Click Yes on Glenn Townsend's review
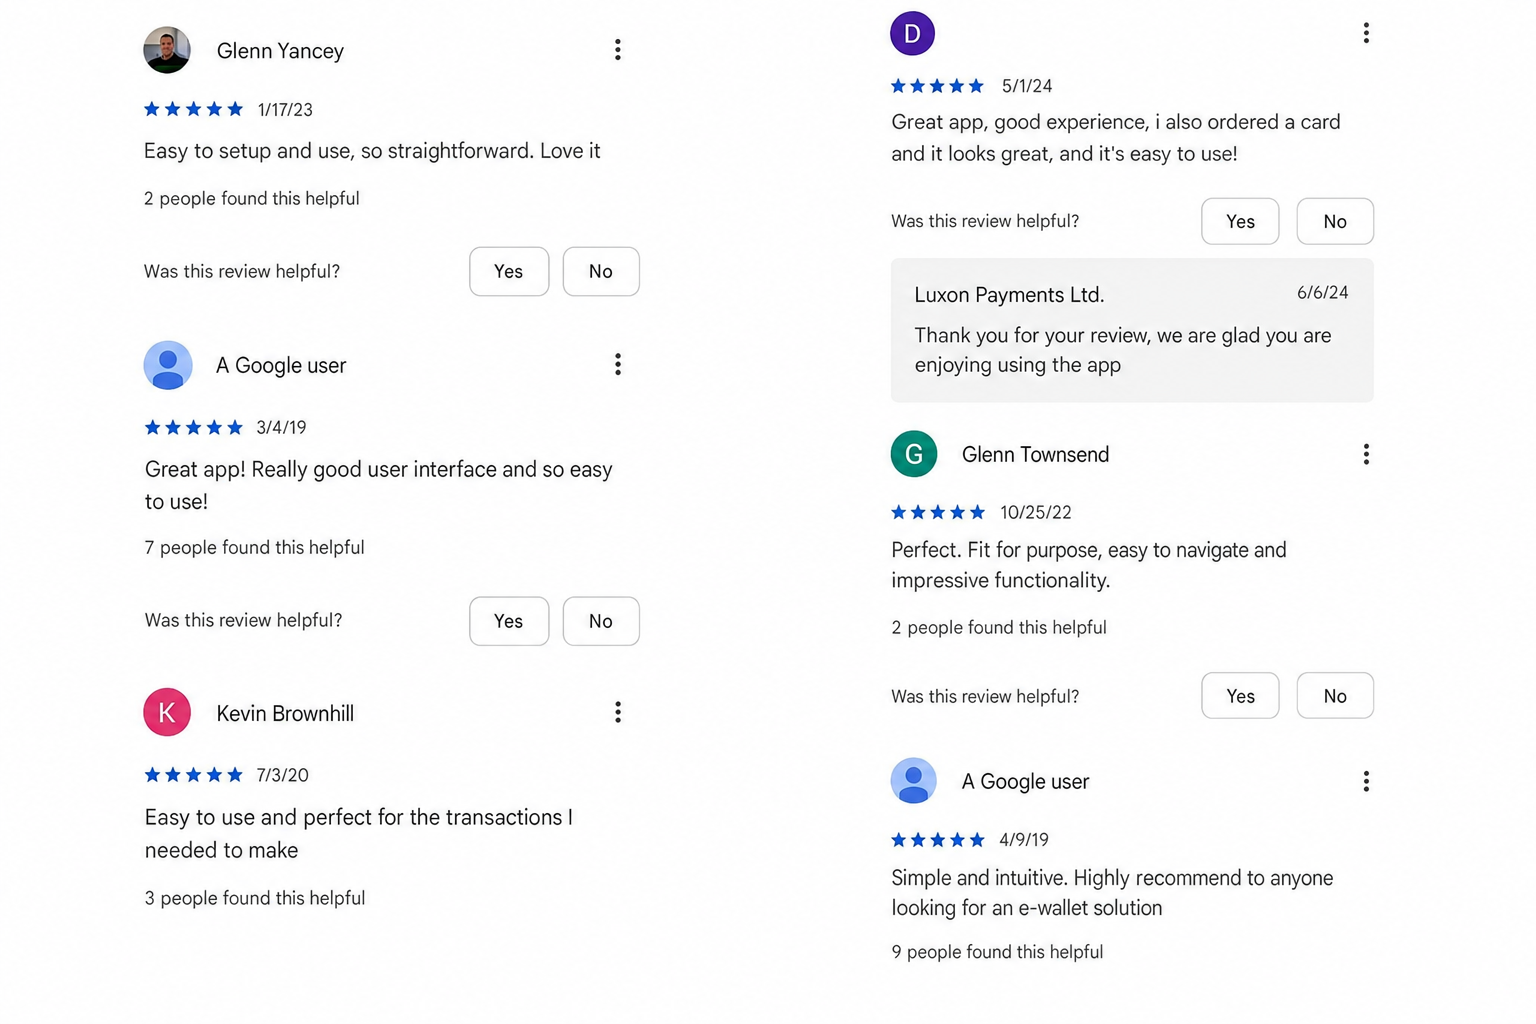The image size is (1536, 1024). 1240,695
